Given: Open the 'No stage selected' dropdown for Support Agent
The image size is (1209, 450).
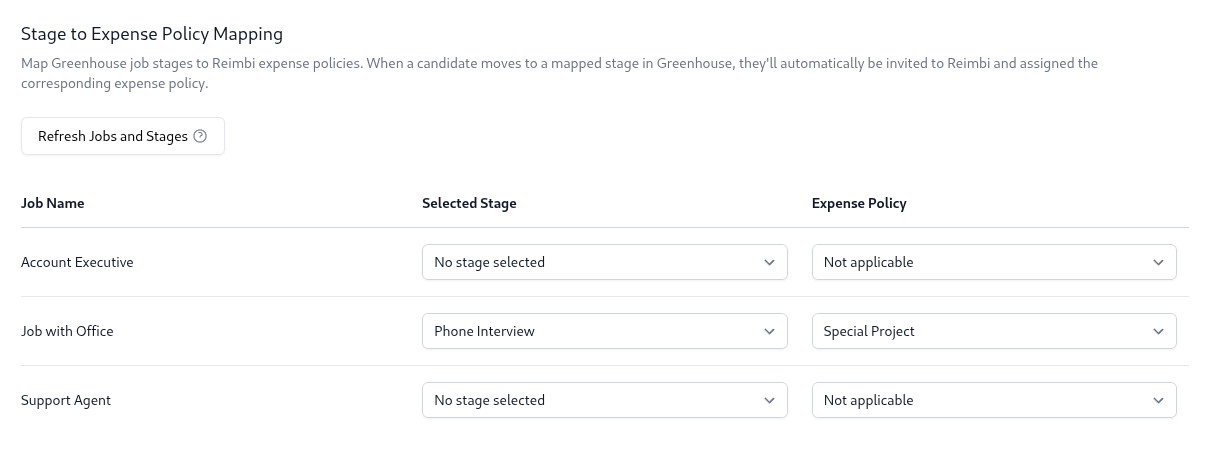Looking at the screenshot, I should 605,400.
